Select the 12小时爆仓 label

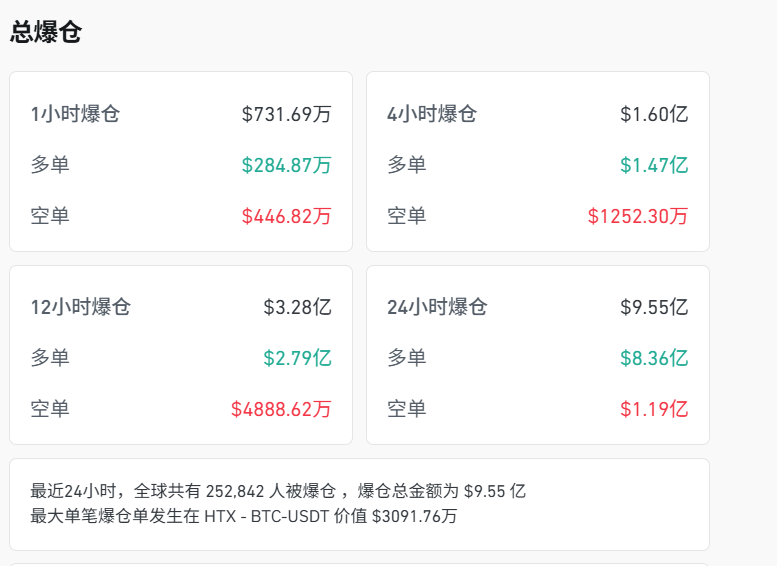(x=80, y=307)
